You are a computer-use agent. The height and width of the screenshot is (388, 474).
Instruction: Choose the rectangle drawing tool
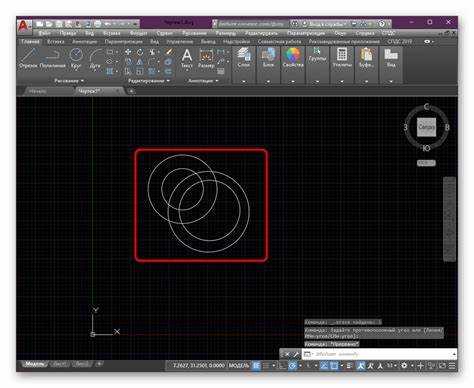coord(110,52)
